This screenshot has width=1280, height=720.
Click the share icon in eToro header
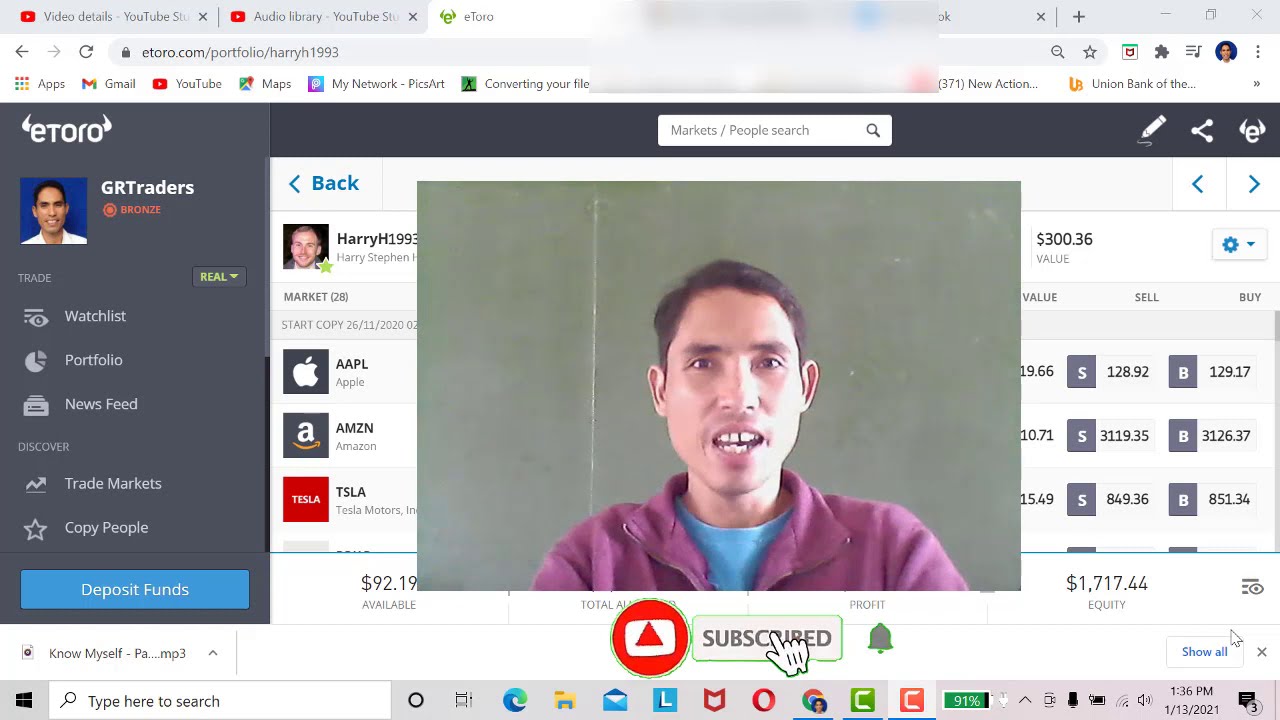click(1202, 130)
